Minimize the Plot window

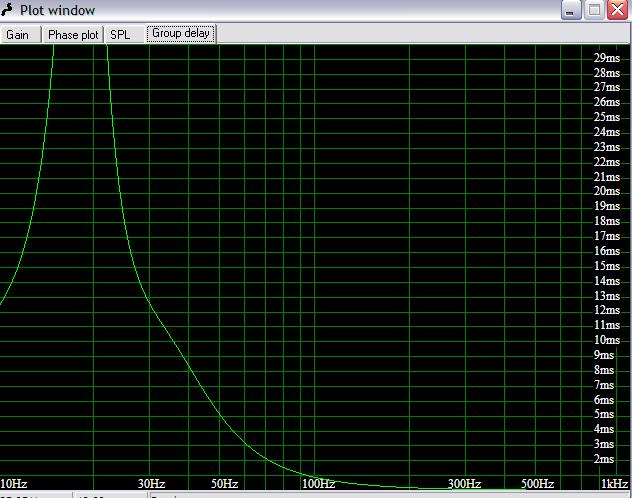click(x=571, y=10)
